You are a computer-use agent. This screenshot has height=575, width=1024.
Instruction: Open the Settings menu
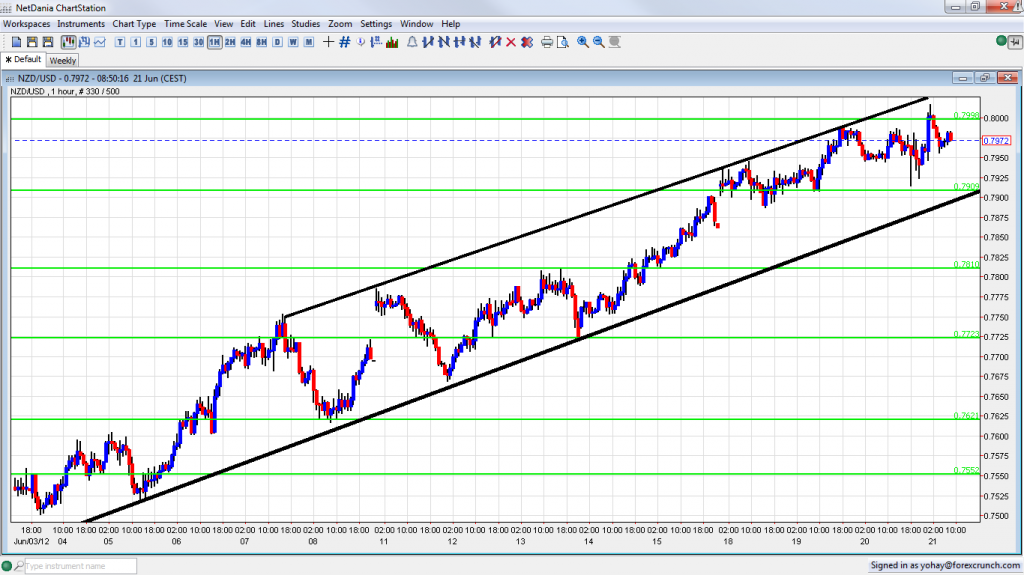coord(376,24)
